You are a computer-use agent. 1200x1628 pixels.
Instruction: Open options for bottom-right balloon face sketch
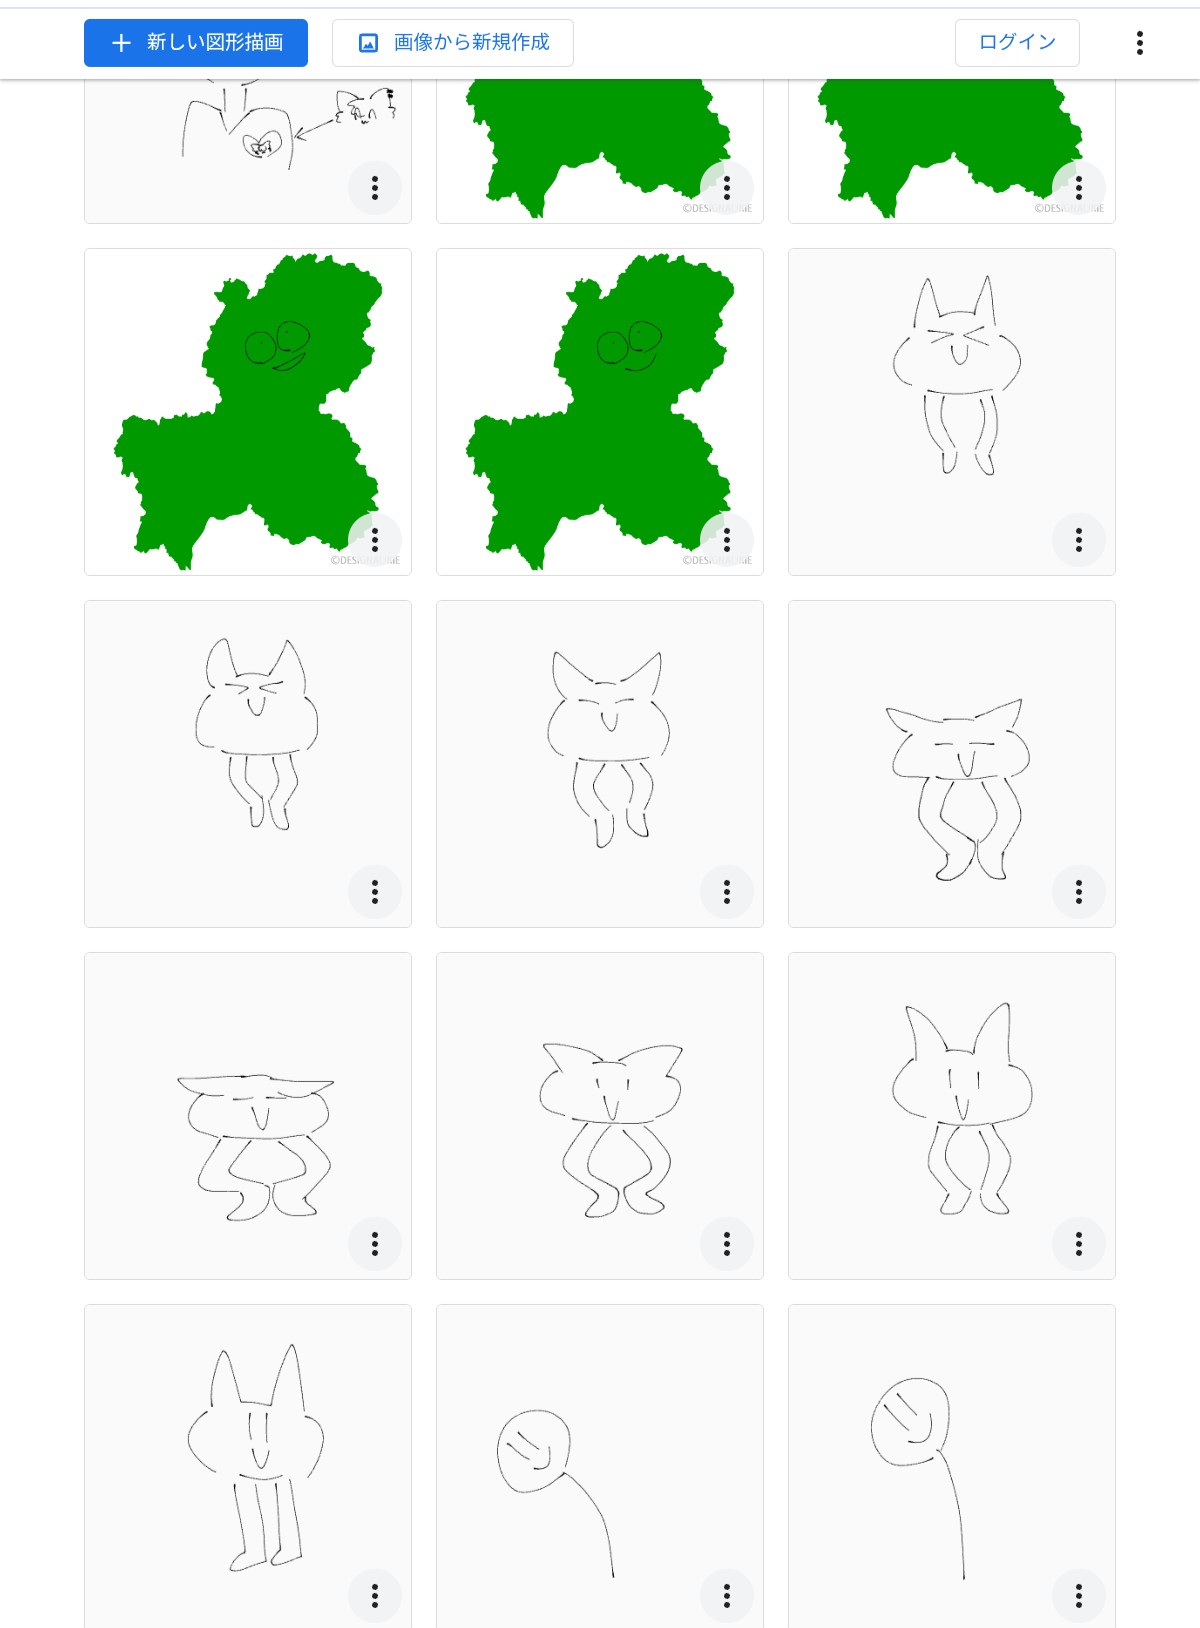[x=1079, y=1596]
